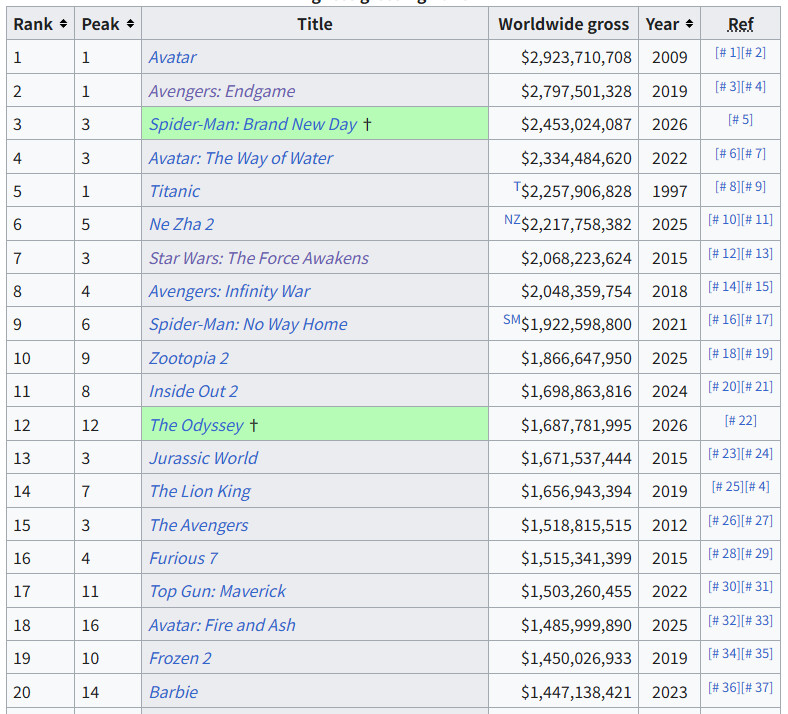Sort table by Year column arrows

(x=689, y=24)
